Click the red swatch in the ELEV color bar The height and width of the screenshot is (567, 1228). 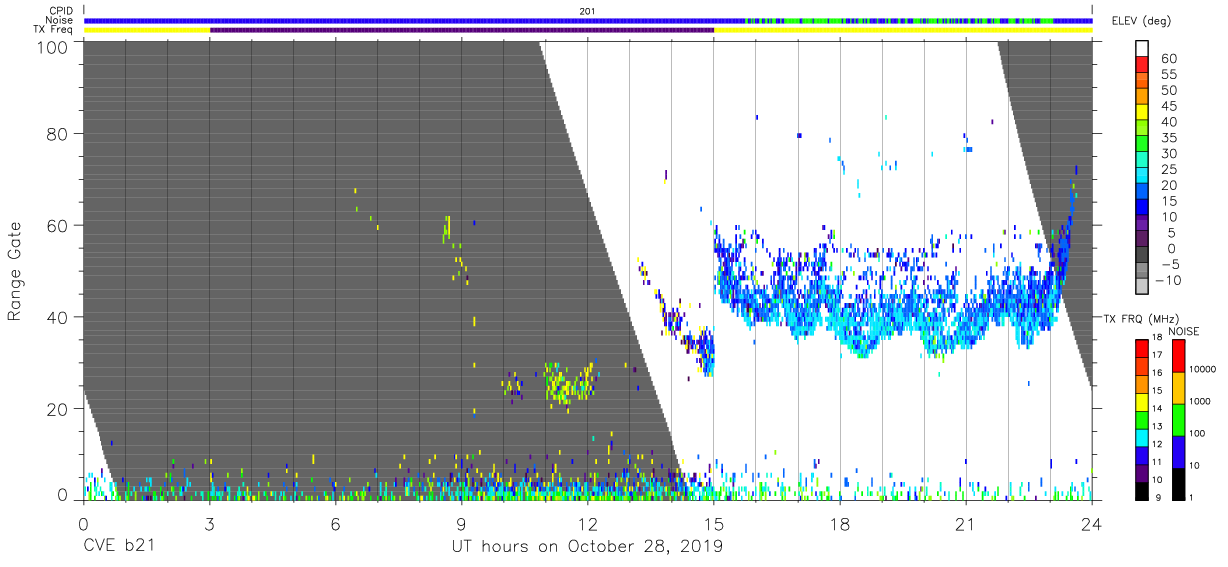click(x=1144, y=65)
